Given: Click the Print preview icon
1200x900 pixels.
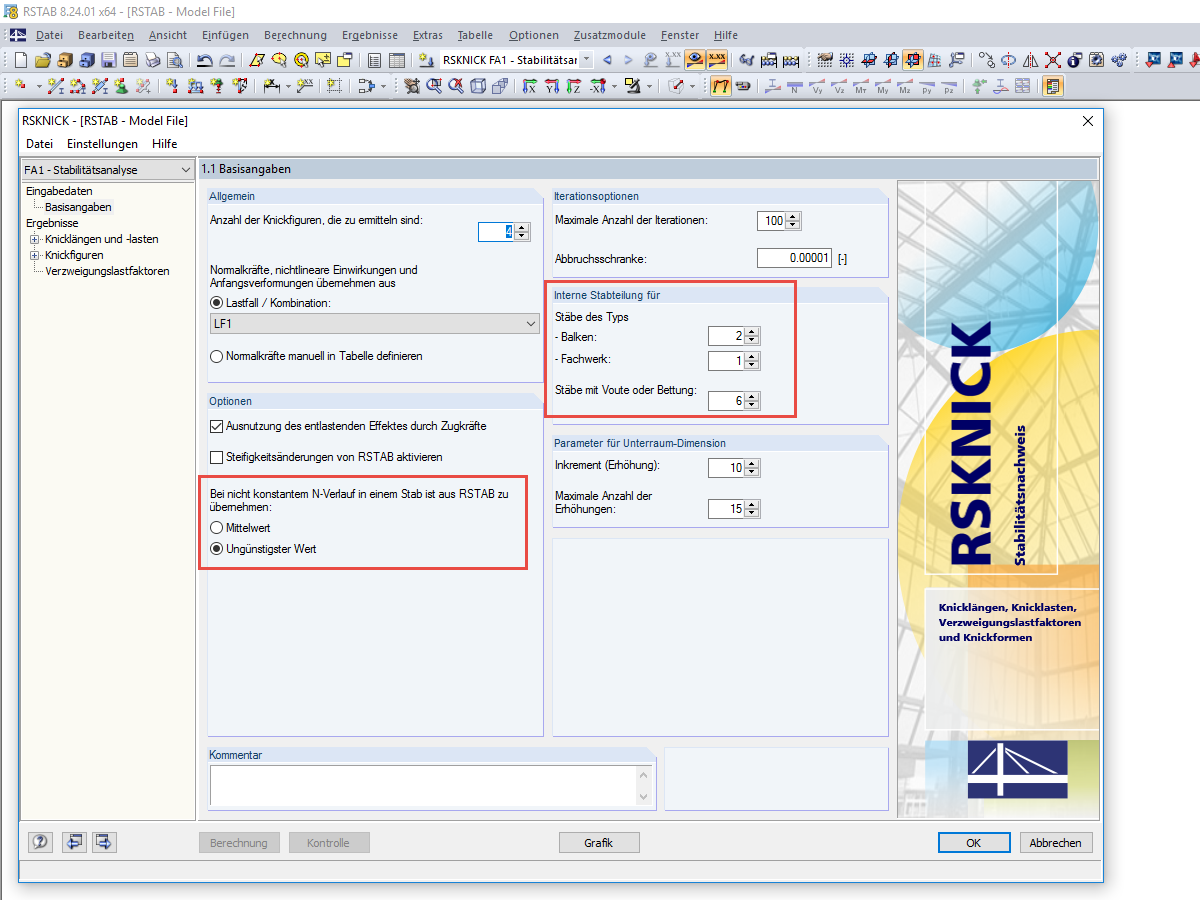Looking at the screenshot, I should tap(174, 60).
